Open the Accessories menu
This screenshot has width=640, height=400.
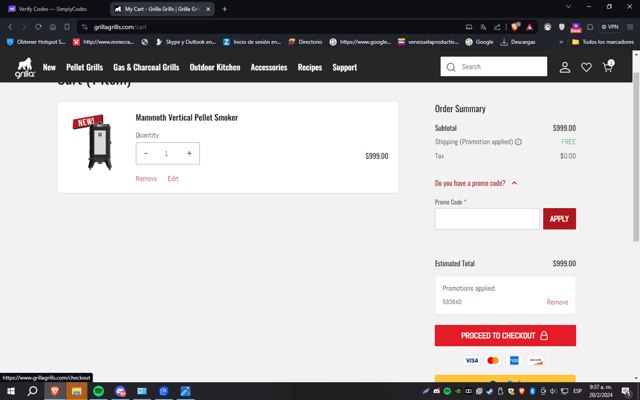point(269,67)
